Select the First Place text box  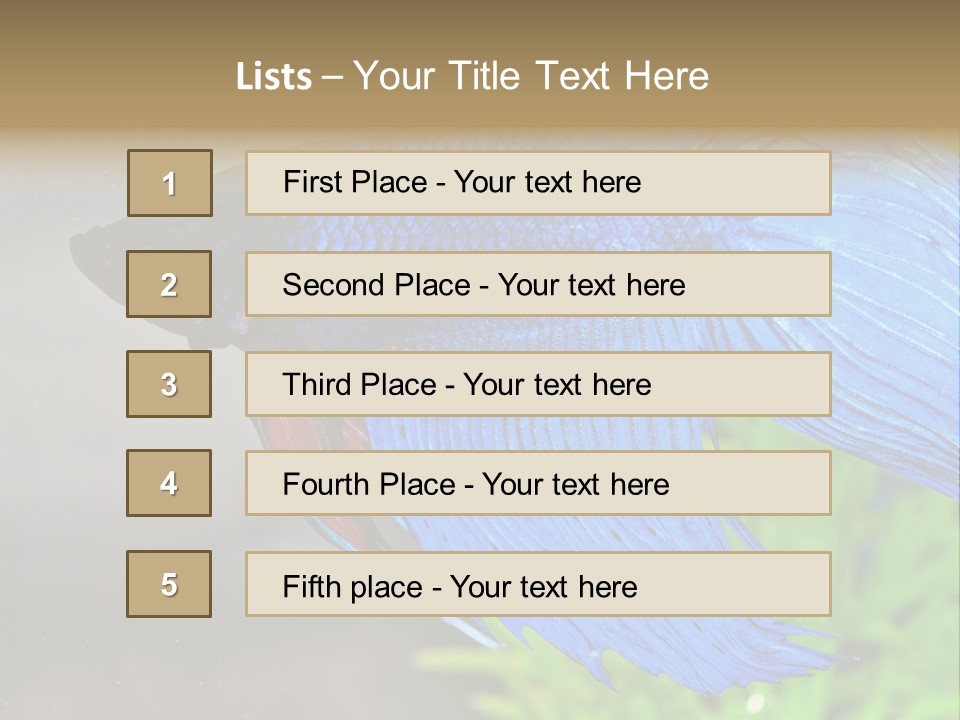click(538, 183)
